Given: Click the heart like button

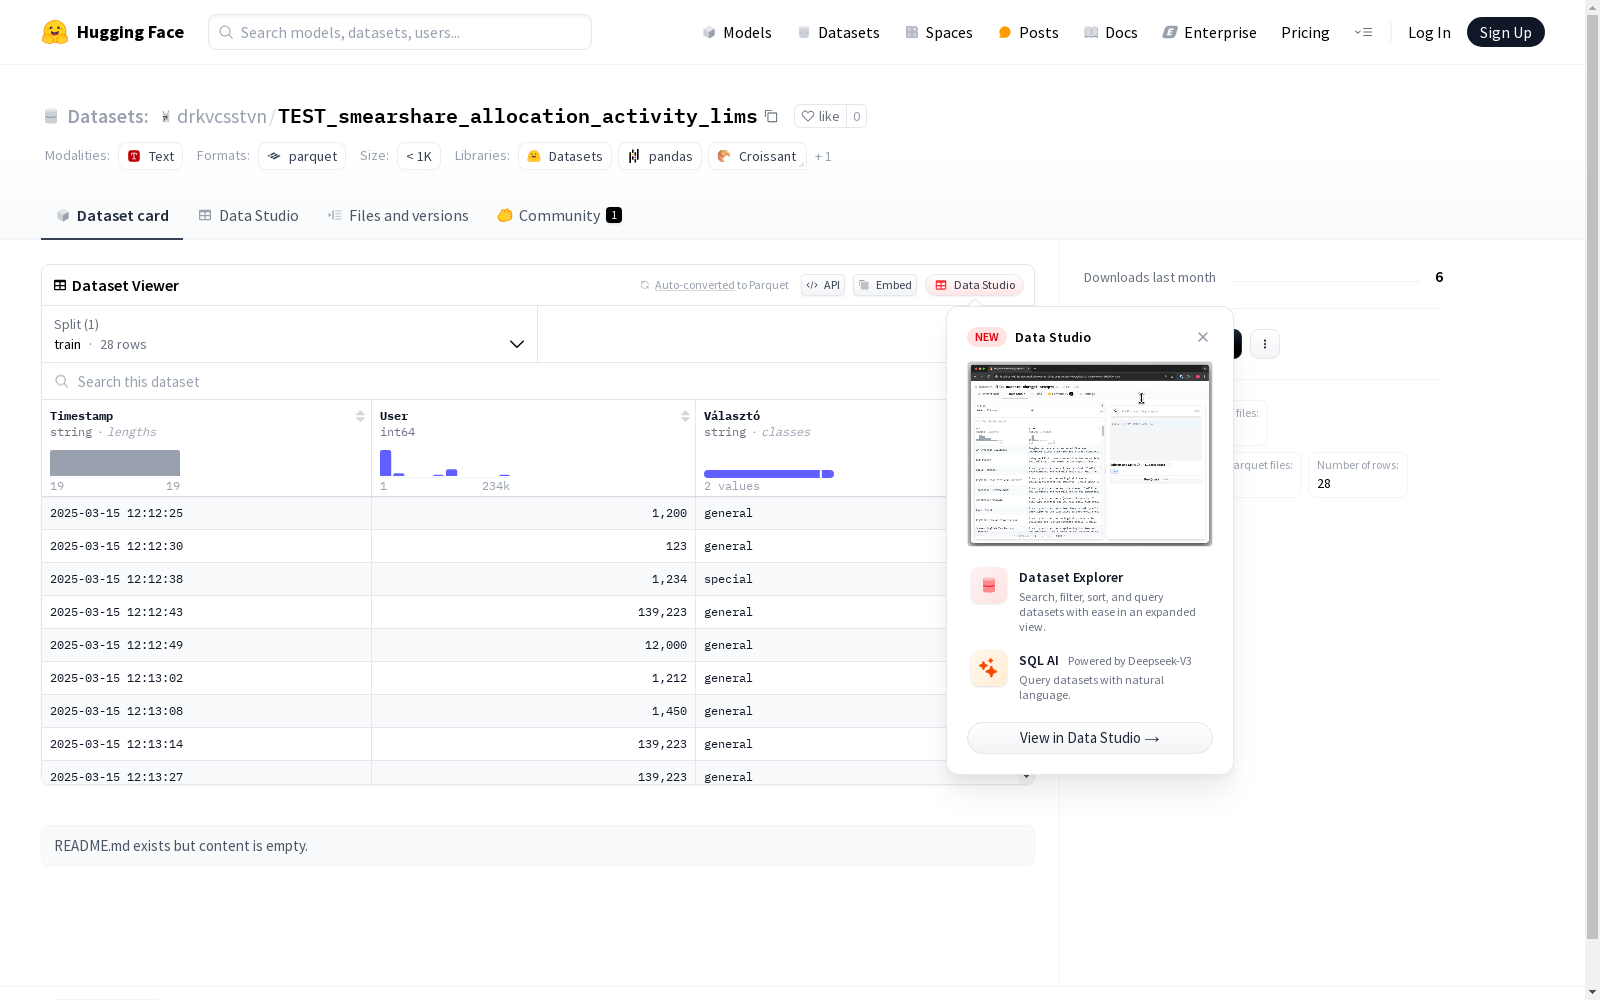Looking at the screenshot, I should [x=820, y=116].
